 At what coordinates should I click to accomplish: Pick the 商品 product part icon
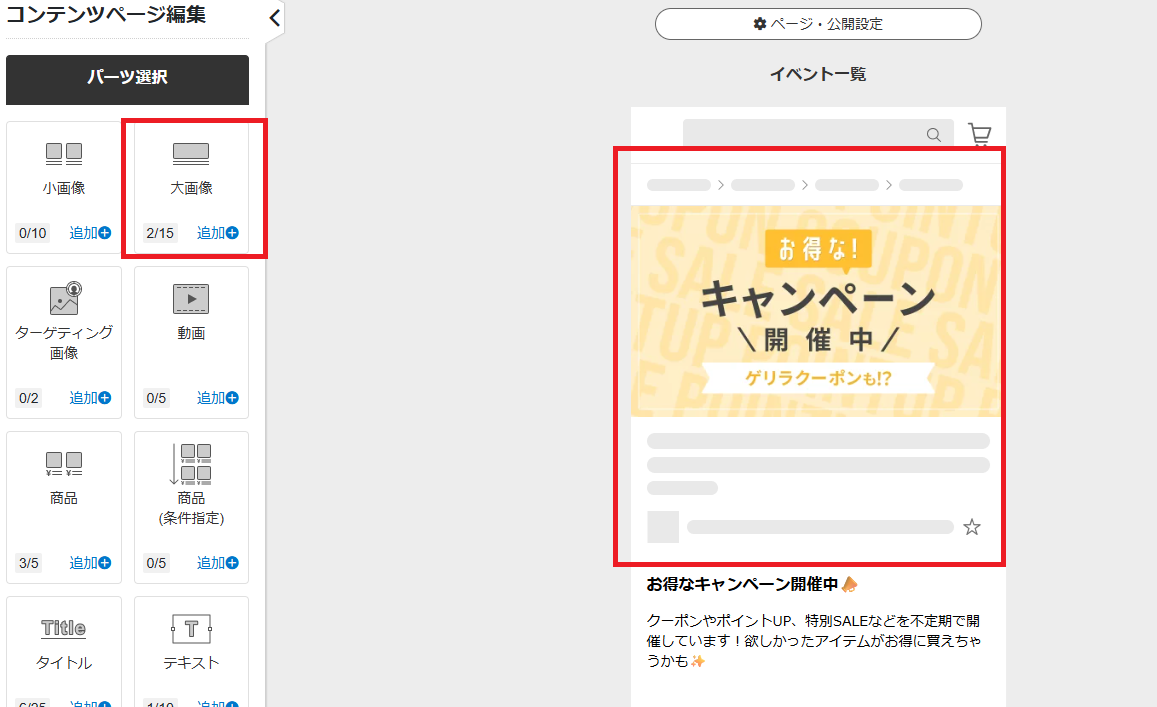pos(64,463)
